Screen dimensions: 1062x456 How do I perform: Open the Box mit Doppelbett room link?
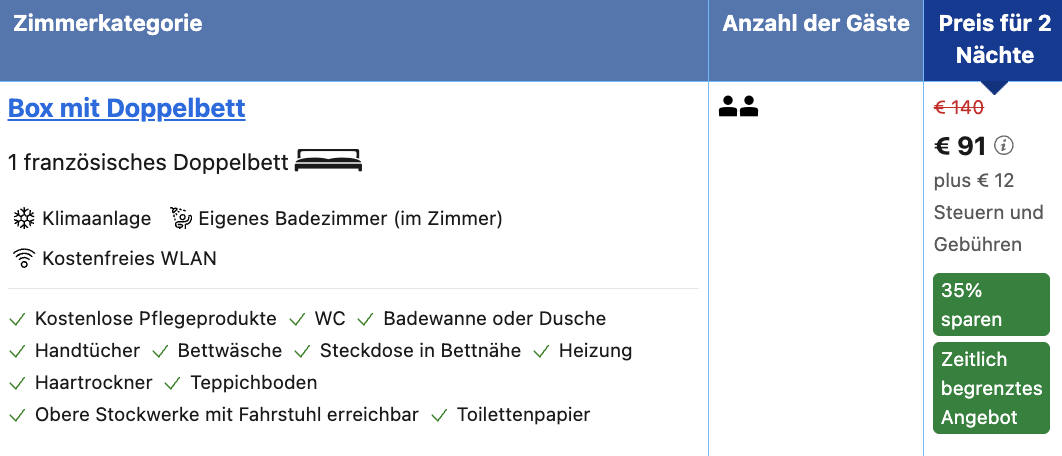127,108
